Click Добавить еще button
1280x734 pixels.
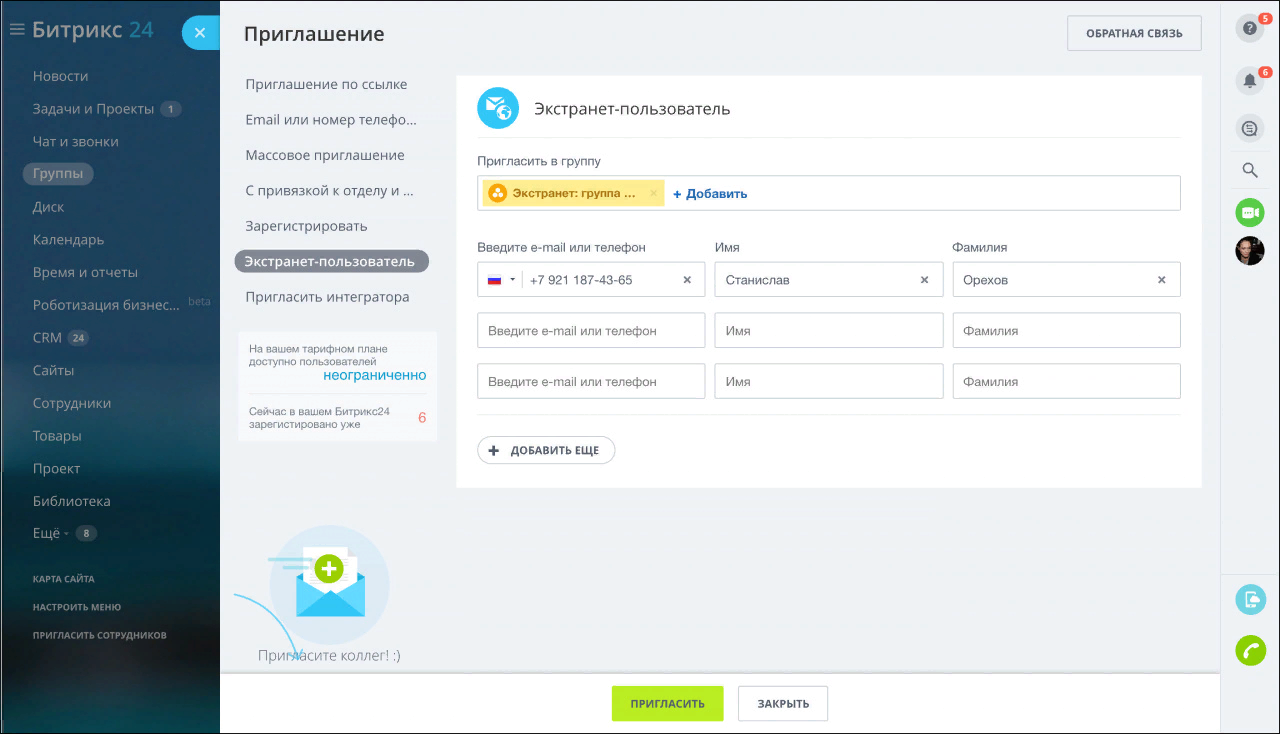pos(546,451)
